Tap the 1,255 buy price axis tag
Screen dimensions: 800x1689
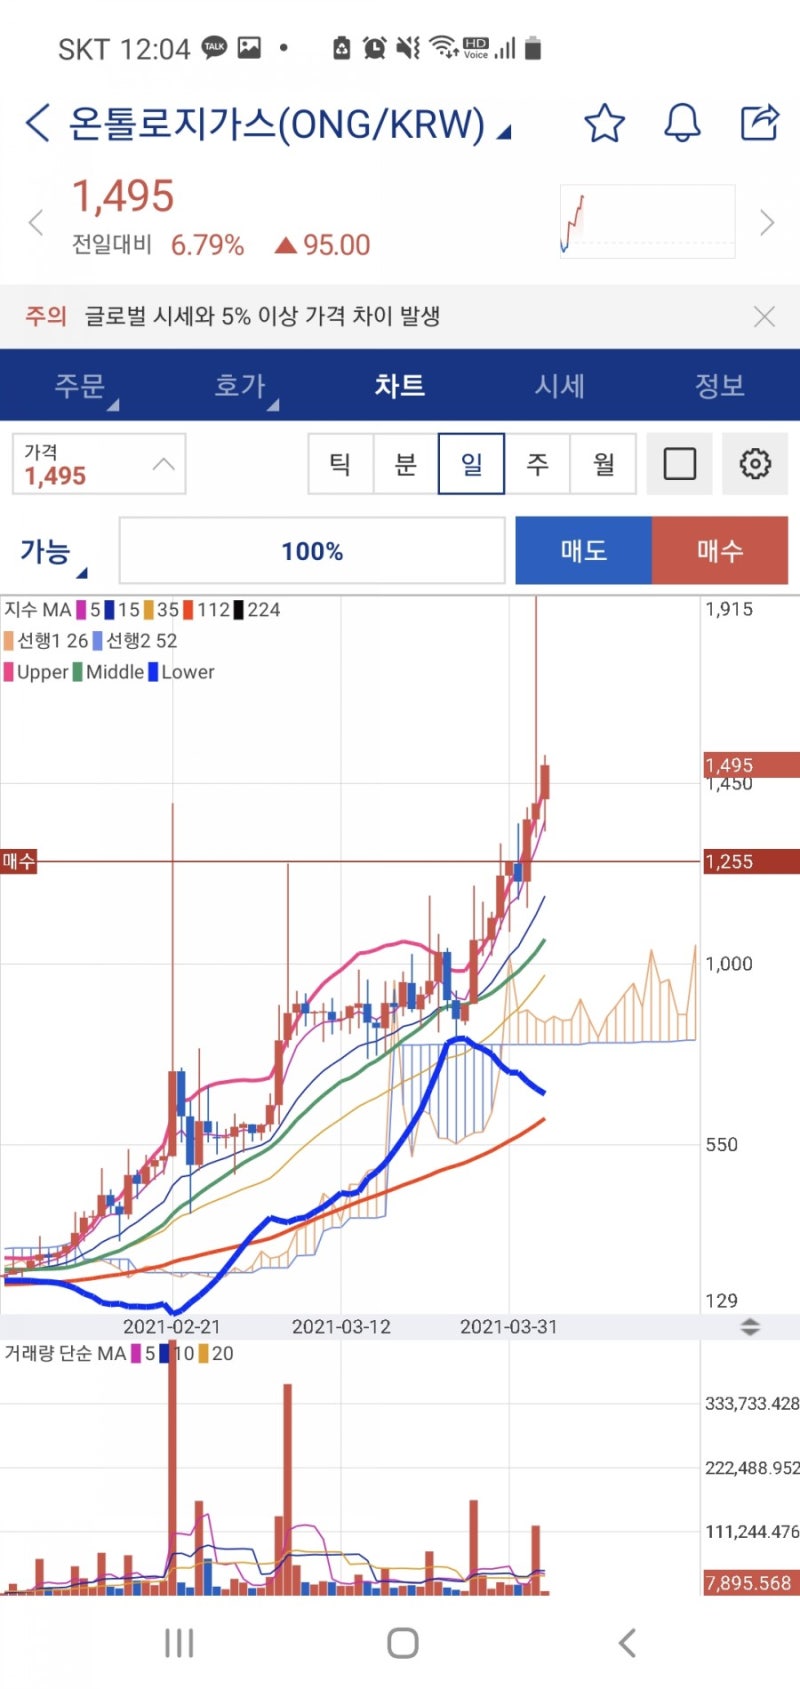click(751, 861)
